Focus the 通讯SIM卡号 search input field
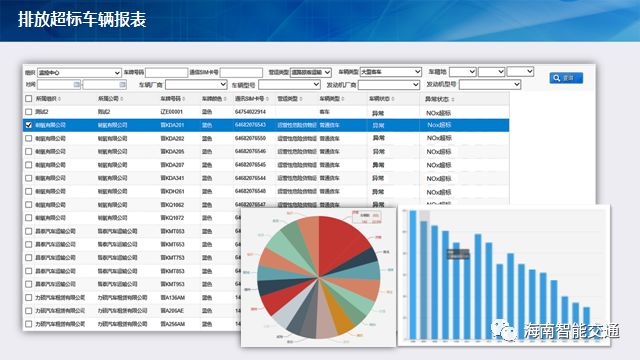The image size is (640, 360). [241, 73]
